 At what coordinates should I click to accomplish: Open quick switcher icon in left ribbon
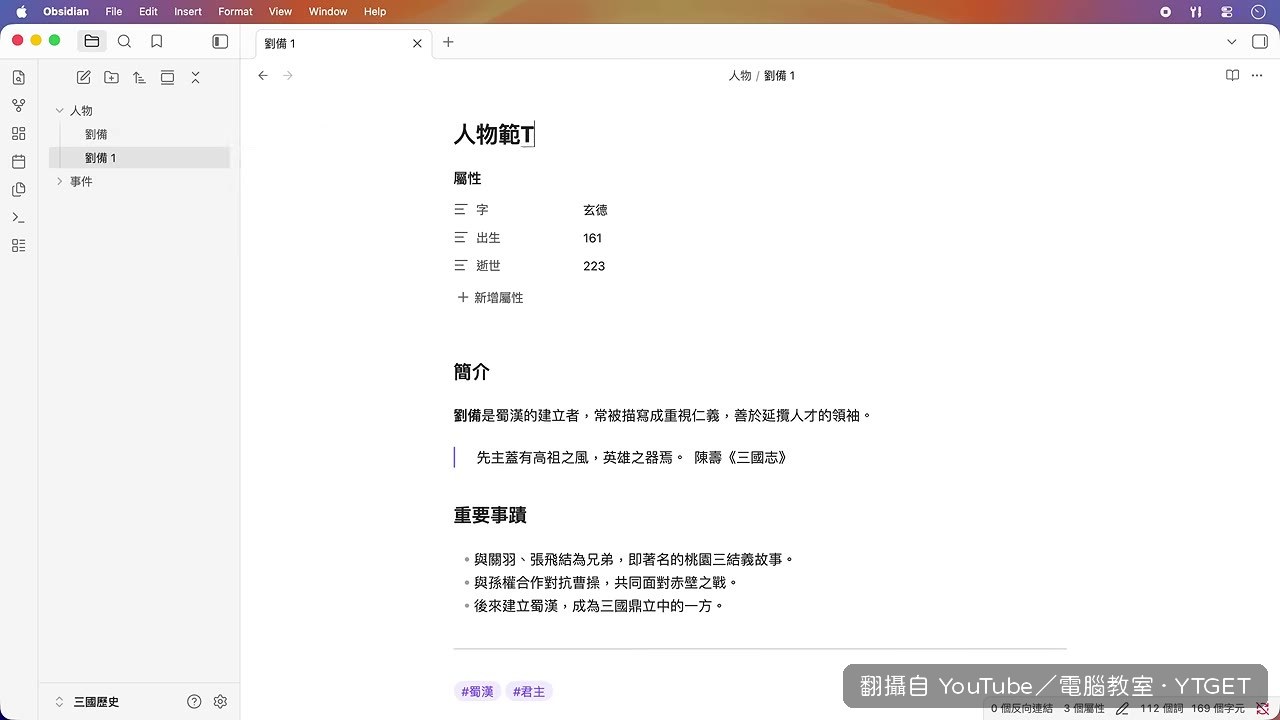point(18,77)
